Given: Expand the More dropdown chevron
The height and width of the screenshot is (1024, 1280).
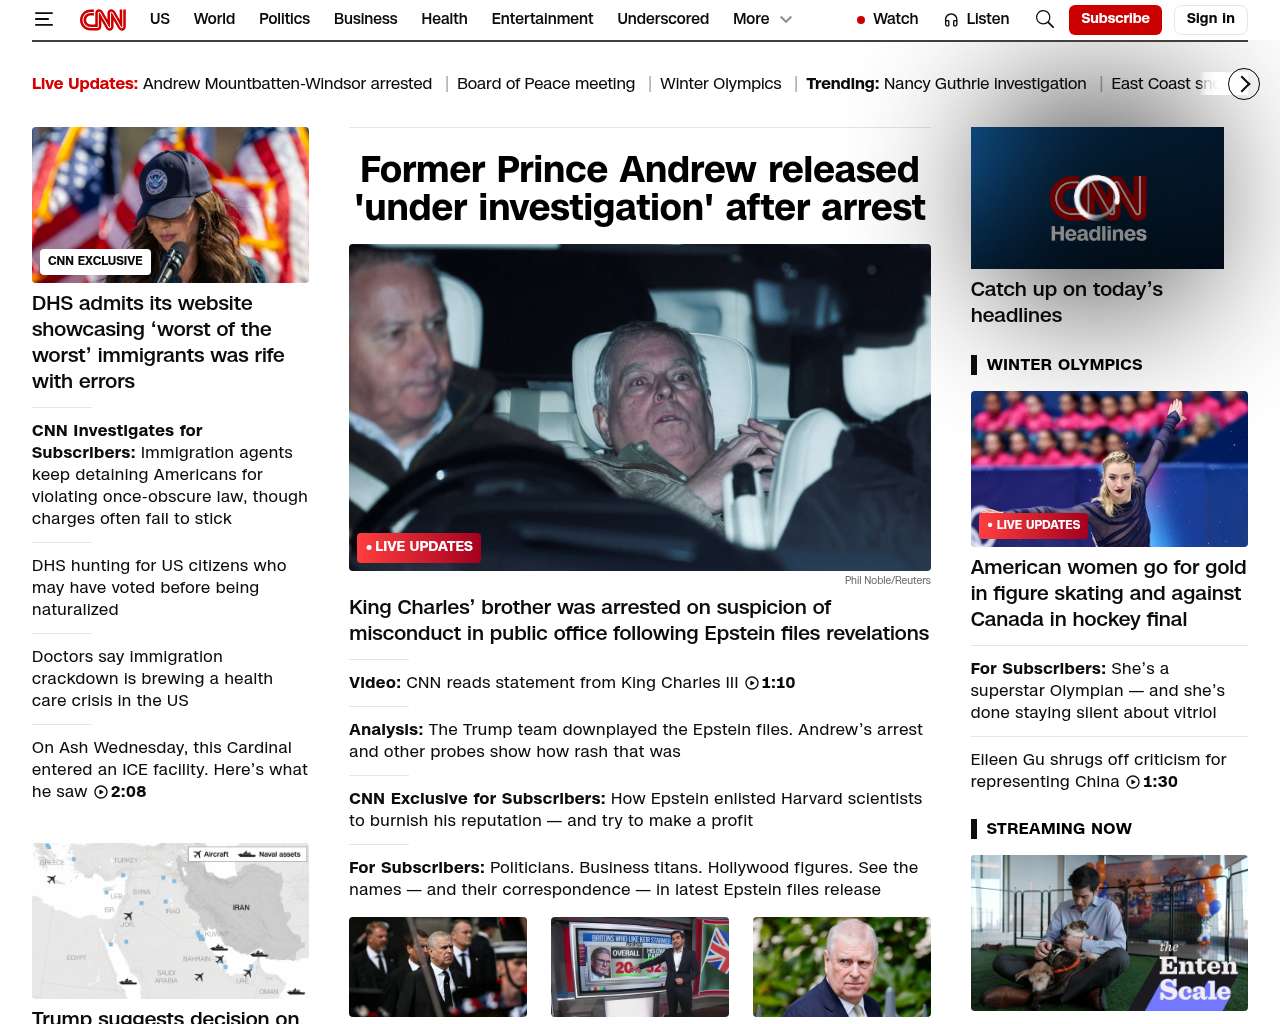Looking at the screenshot, I should 786,19.
